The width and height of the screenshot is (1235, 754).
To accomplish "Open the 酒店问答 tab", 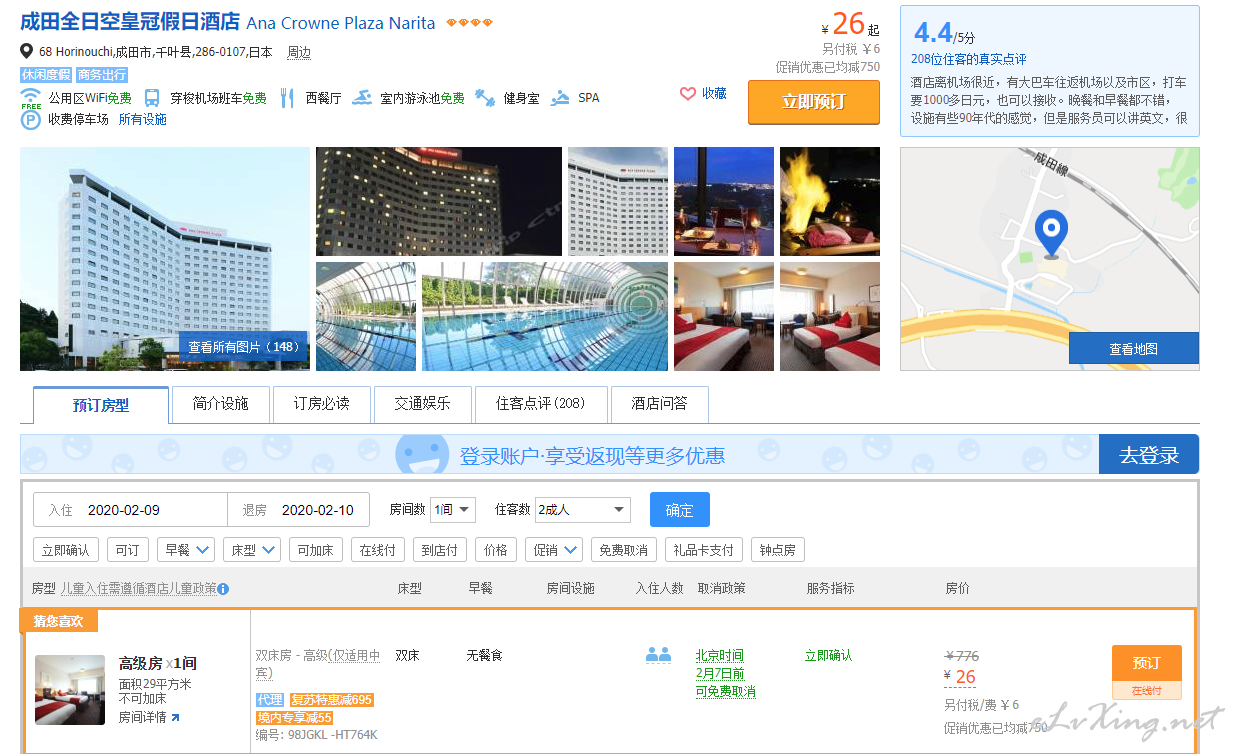I will click(659, 404).
